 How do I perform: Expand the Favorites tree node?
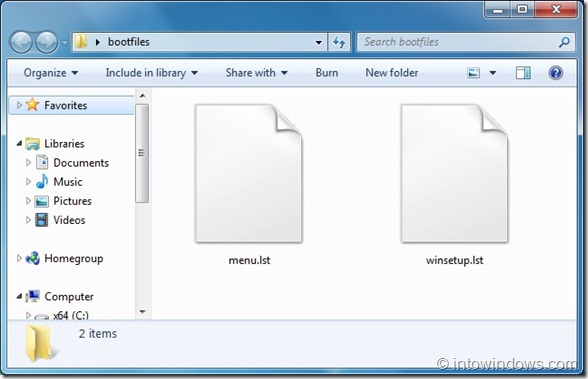coord(19,105)
